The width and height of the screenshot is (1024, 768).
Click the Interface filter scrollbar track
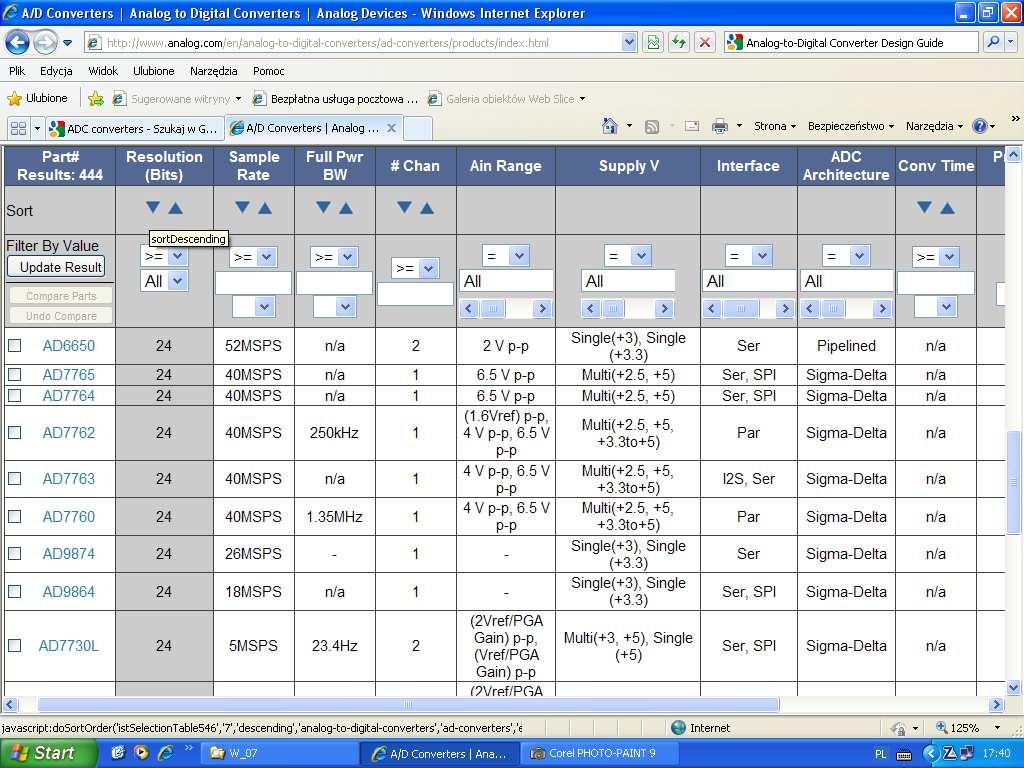748,308
